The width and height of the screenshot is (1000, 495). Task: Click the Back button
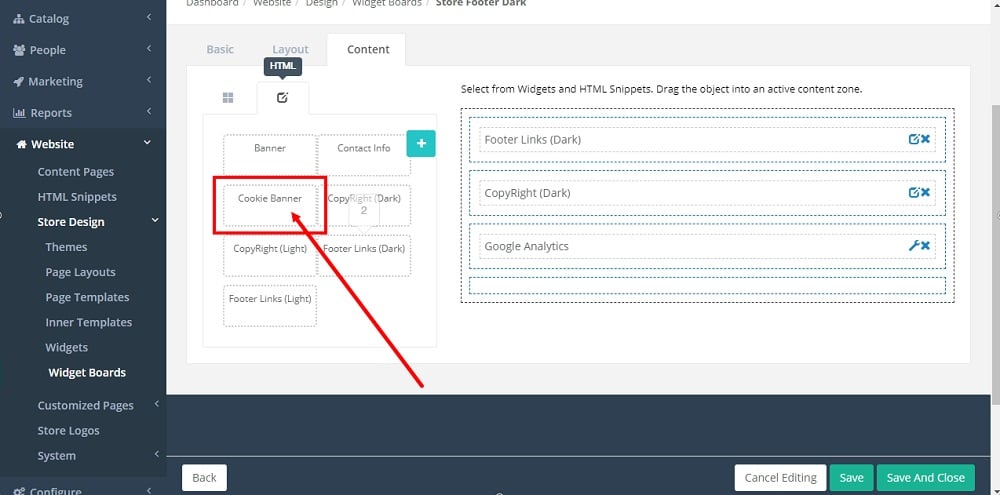204,478
